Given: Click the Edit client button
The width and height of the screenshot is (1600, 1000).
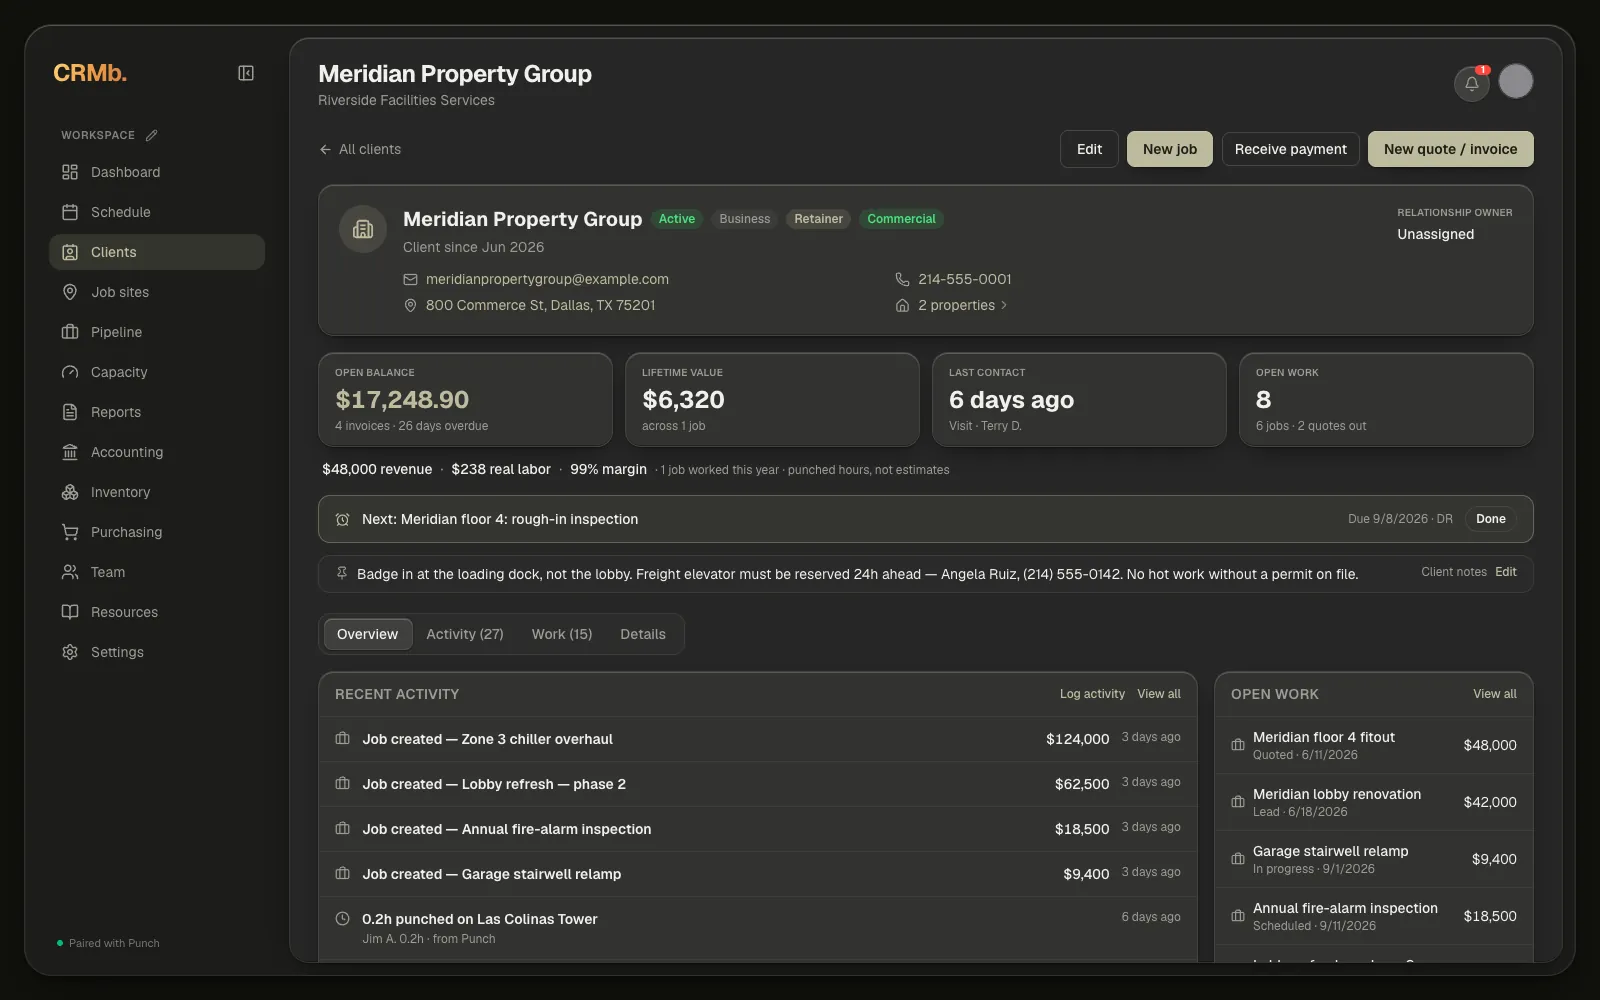Looking at the screenshot, I should [1089, 149].
